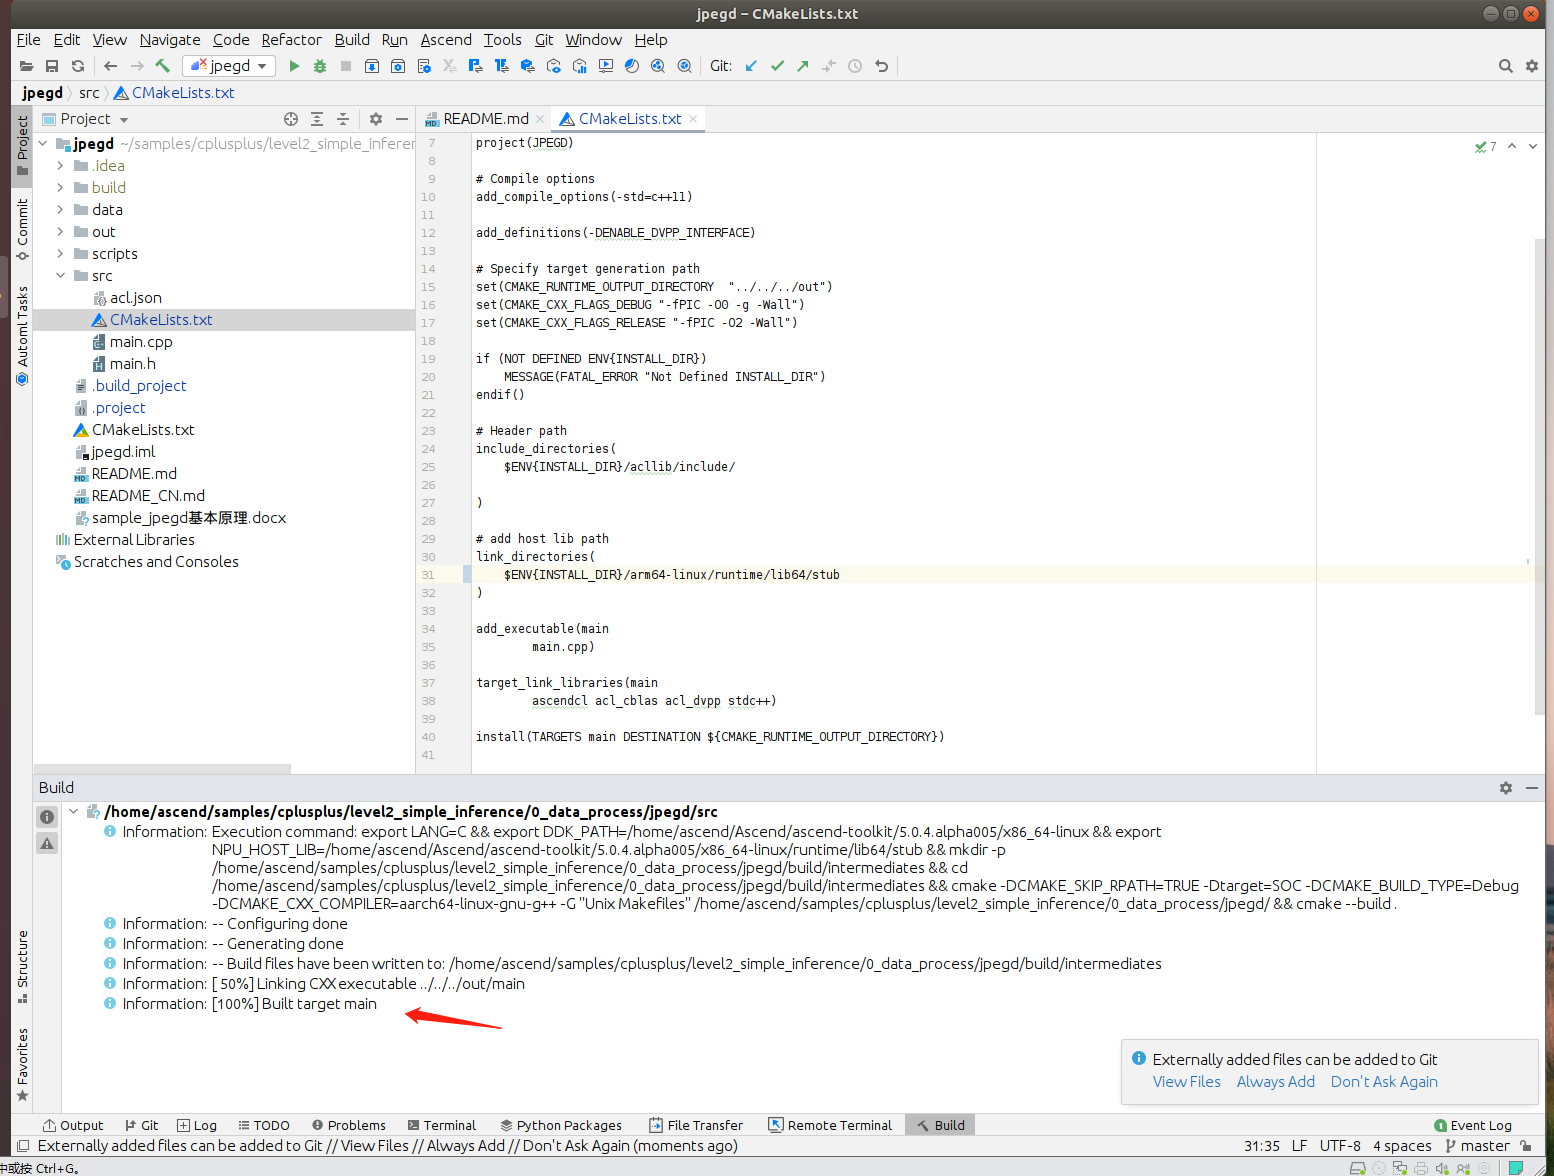Toggle the Favorites side tool window

coord(22,1065)
